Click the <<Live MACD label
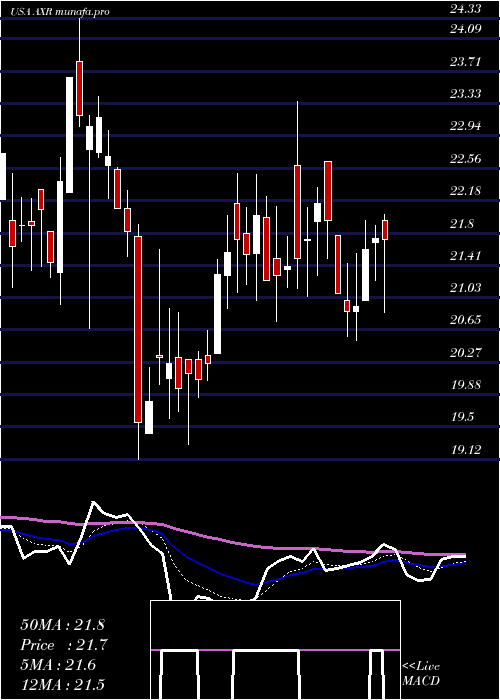Image resolution: width=500 pixels, height=700 pixels. [421, 674]
